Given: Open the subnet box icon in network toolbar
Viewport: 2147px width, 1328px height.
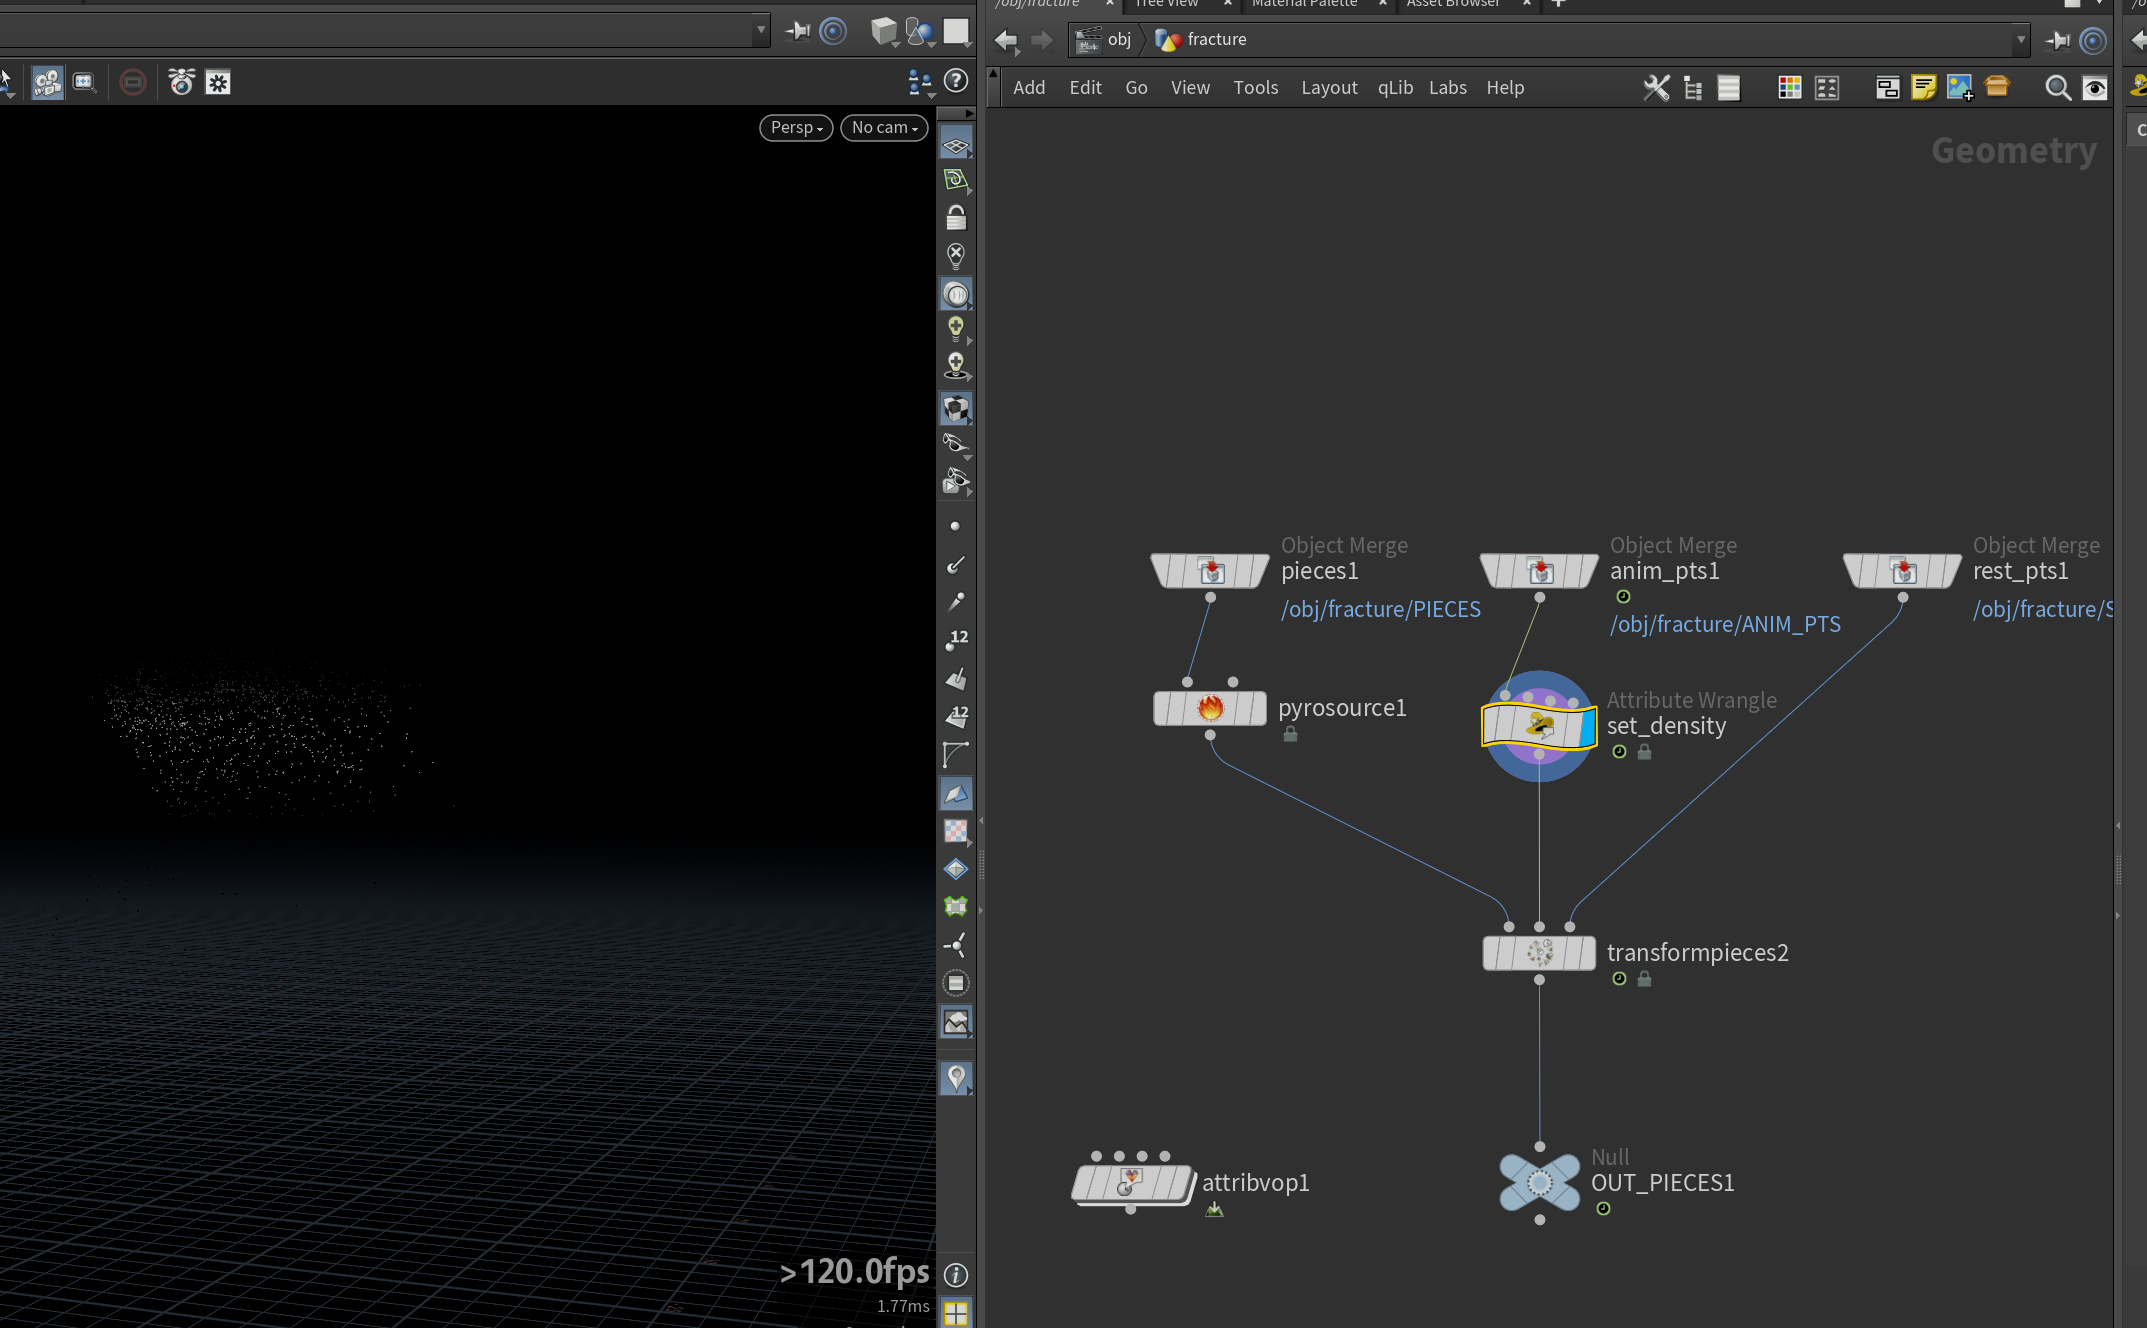Looking at the screenshot, I should click(x=1997, y=87).
